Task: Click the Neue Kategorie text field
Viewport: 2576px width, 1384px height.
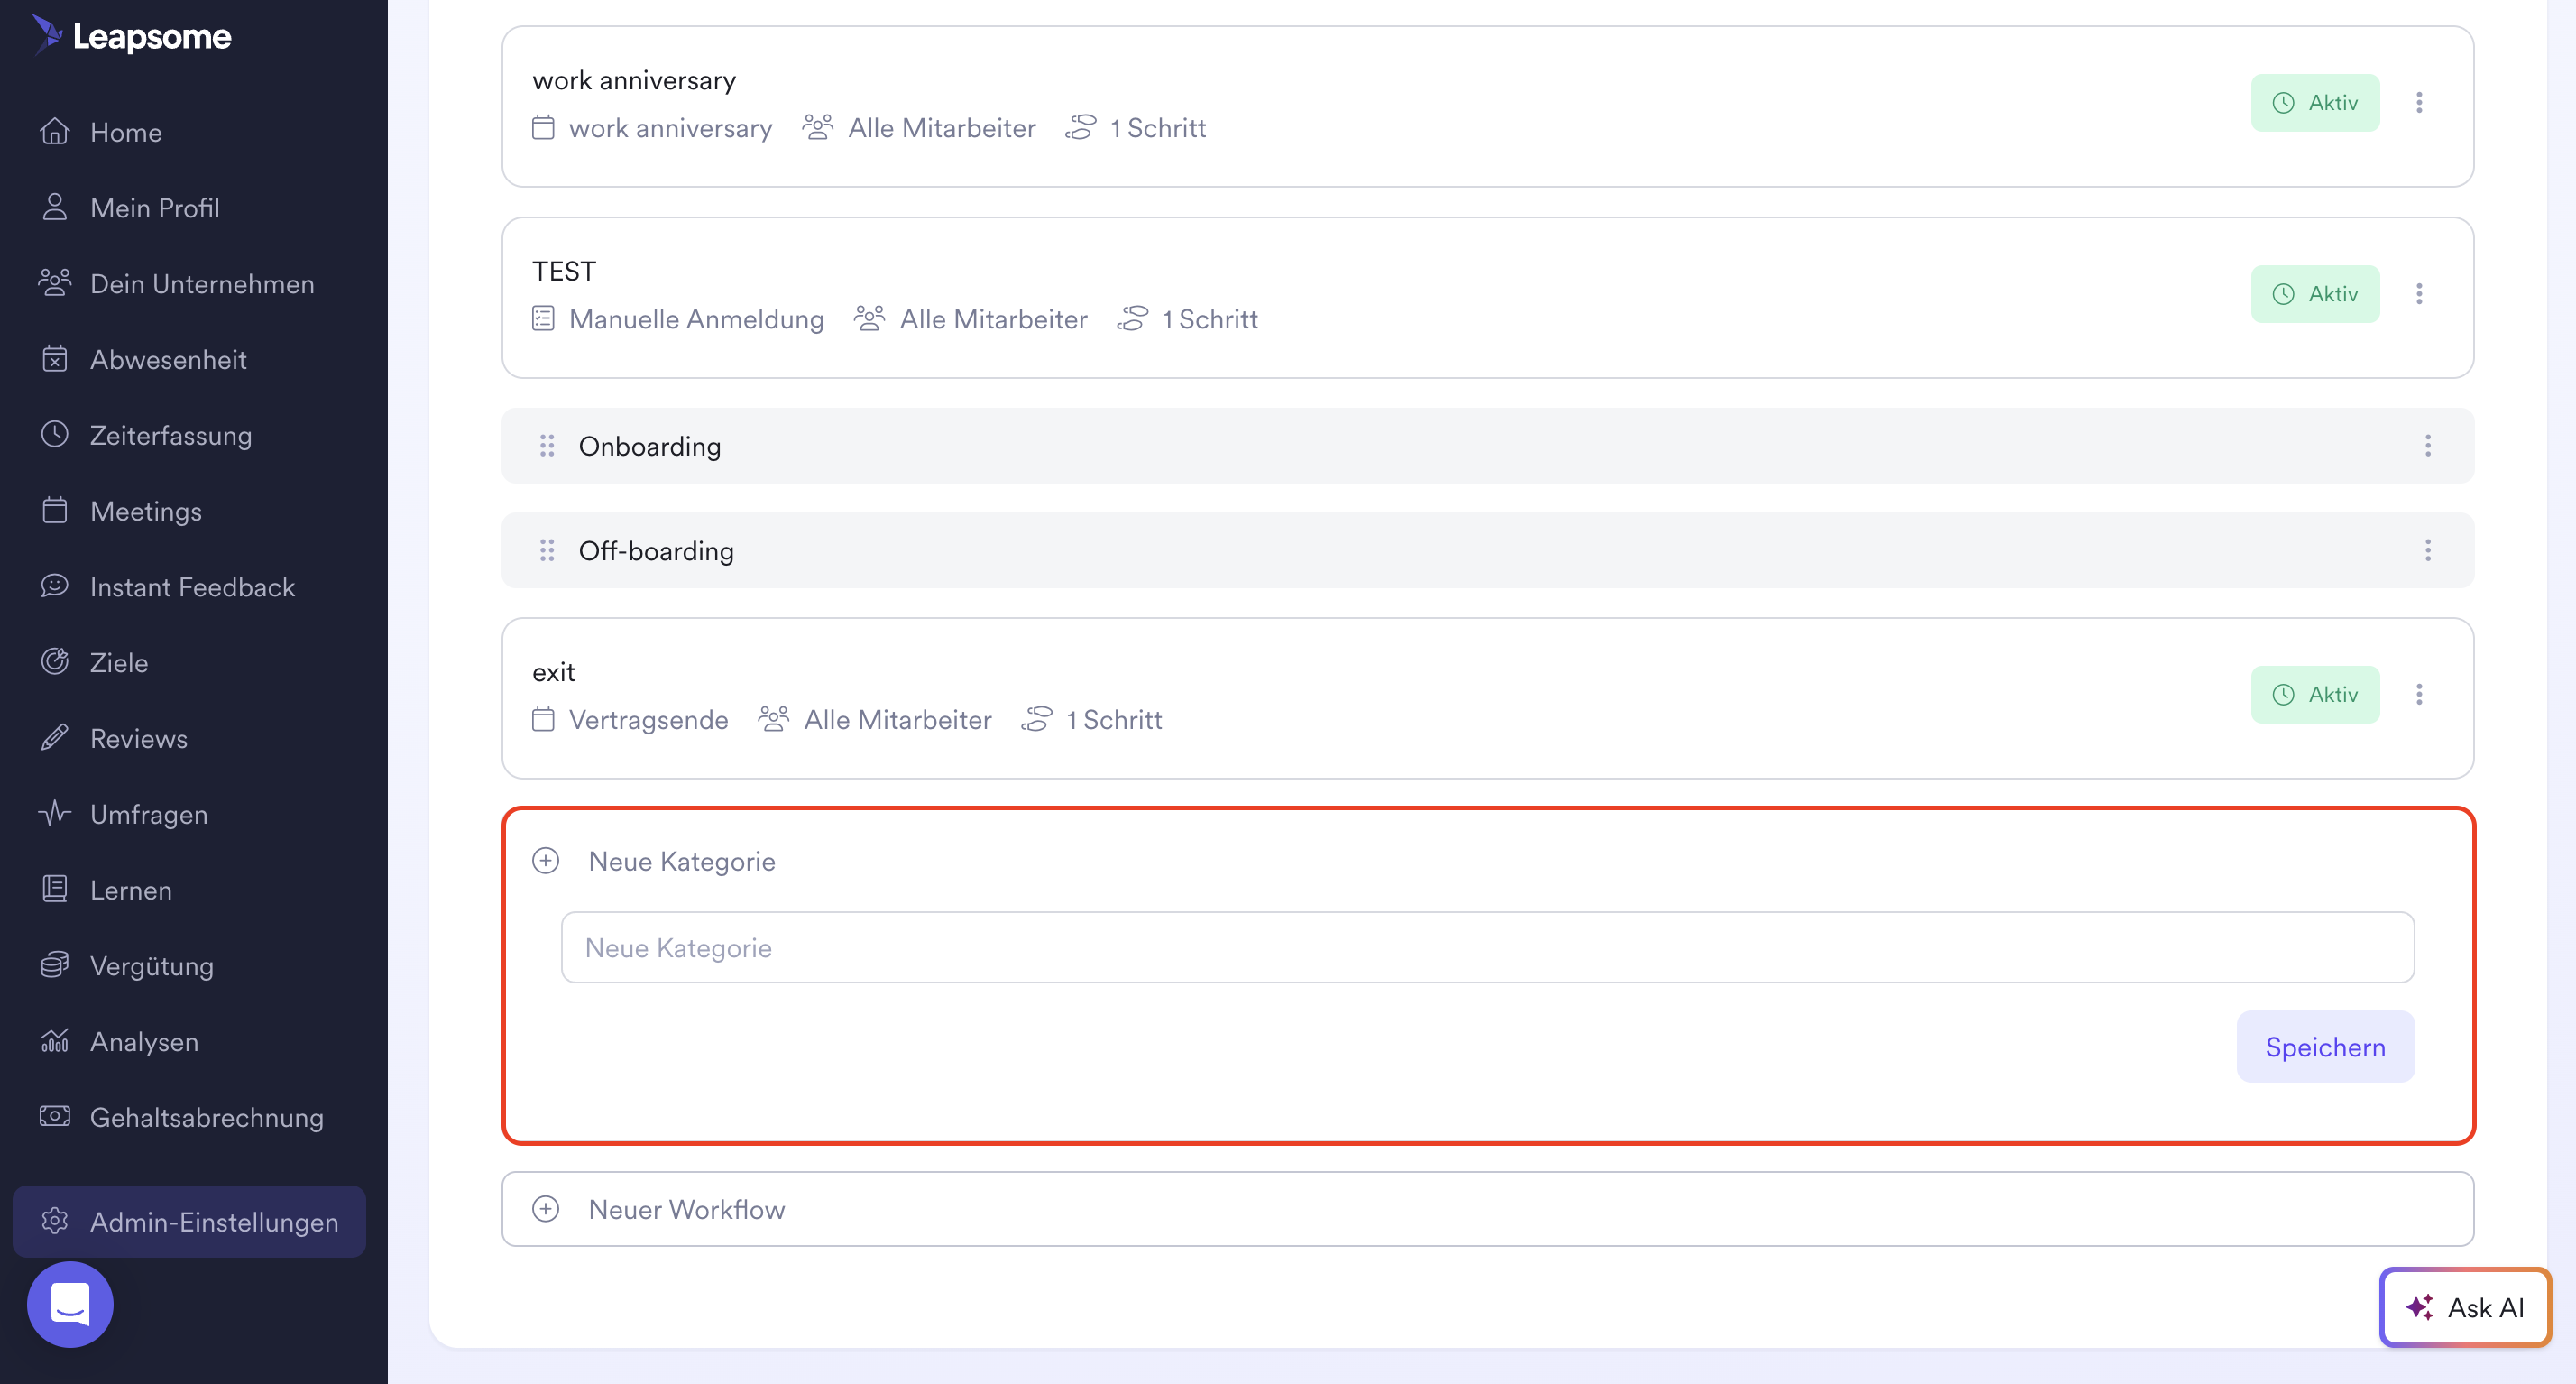Action: [1488, 947]
